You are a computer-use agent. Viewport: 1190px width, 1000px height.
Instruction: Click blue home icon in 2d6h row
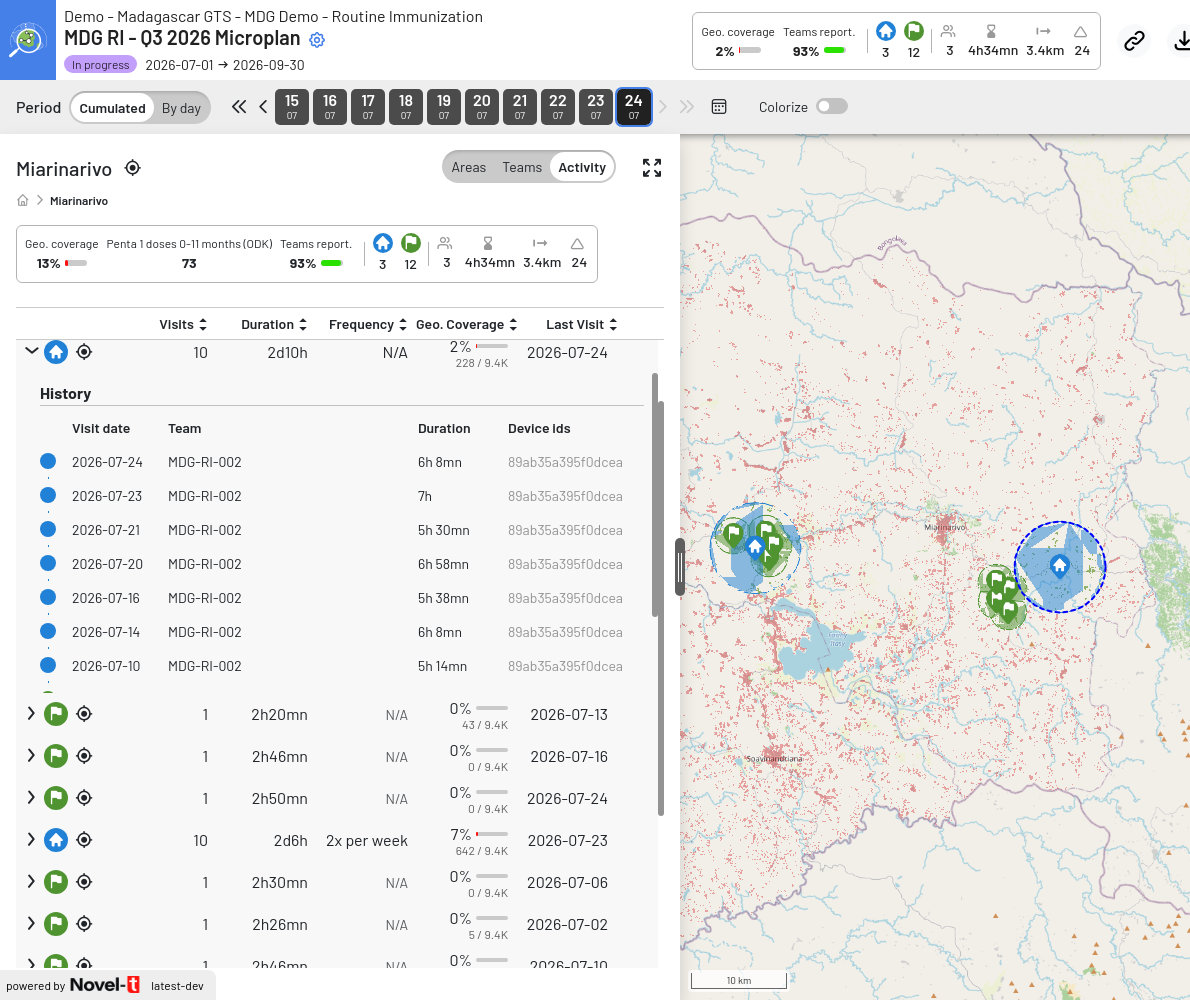(56, 840)
